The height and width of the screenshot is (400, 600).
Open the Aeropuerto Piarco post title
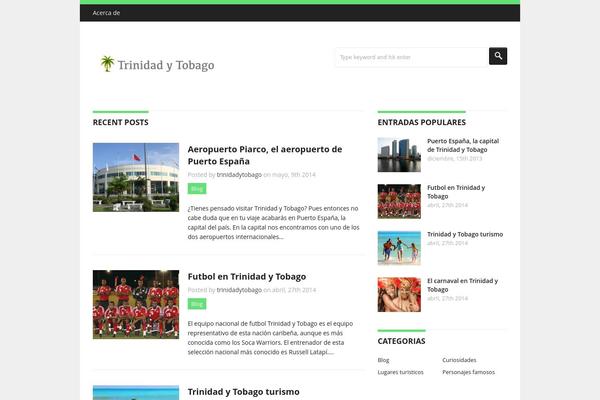coord(265,155)
